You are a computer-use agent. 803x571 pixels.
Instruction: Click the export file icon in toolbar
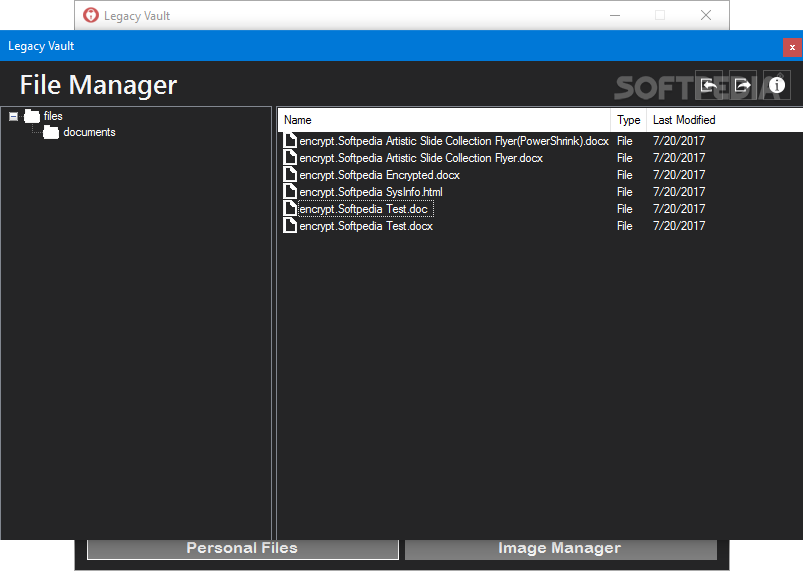tap(743, 85)
